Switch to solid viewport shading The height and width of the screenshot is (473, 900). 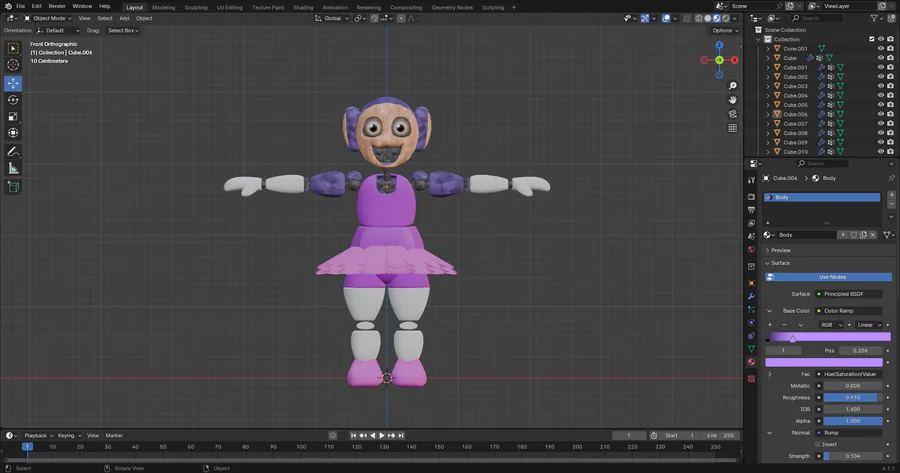point(708,18)
